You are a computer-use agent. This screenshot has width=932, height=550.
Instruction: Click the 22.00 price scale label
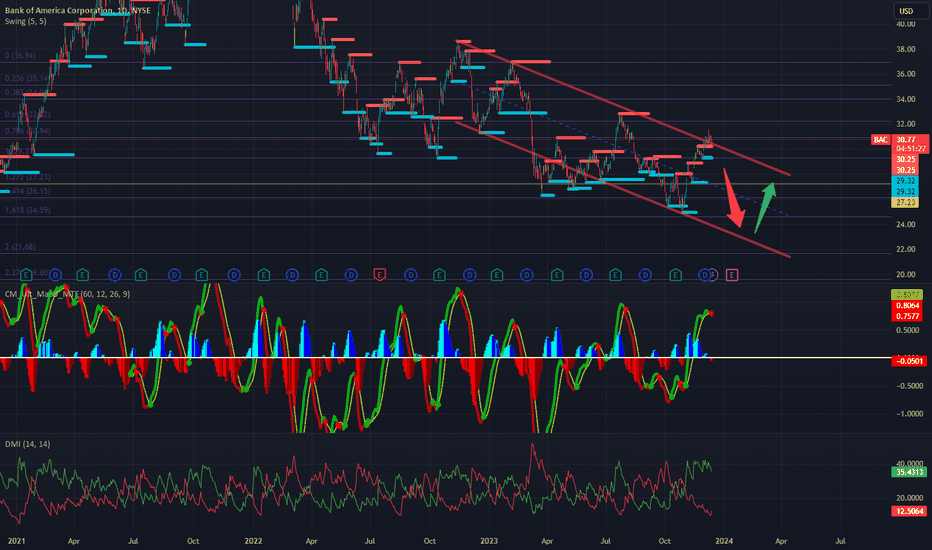pyautogui.click(x=906, y=249)
